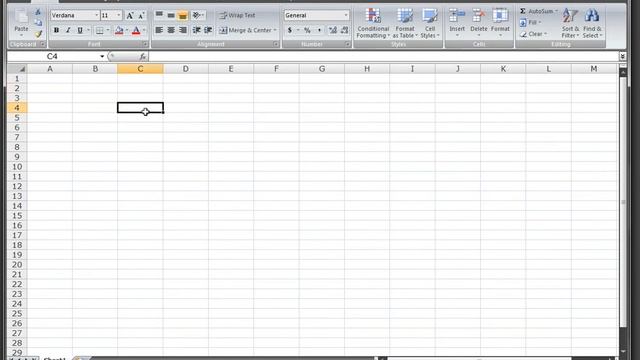The height and width of the screenshot is (360, 640).
Task: Apply cell borders icon
Action: click(x=99, y=30)
